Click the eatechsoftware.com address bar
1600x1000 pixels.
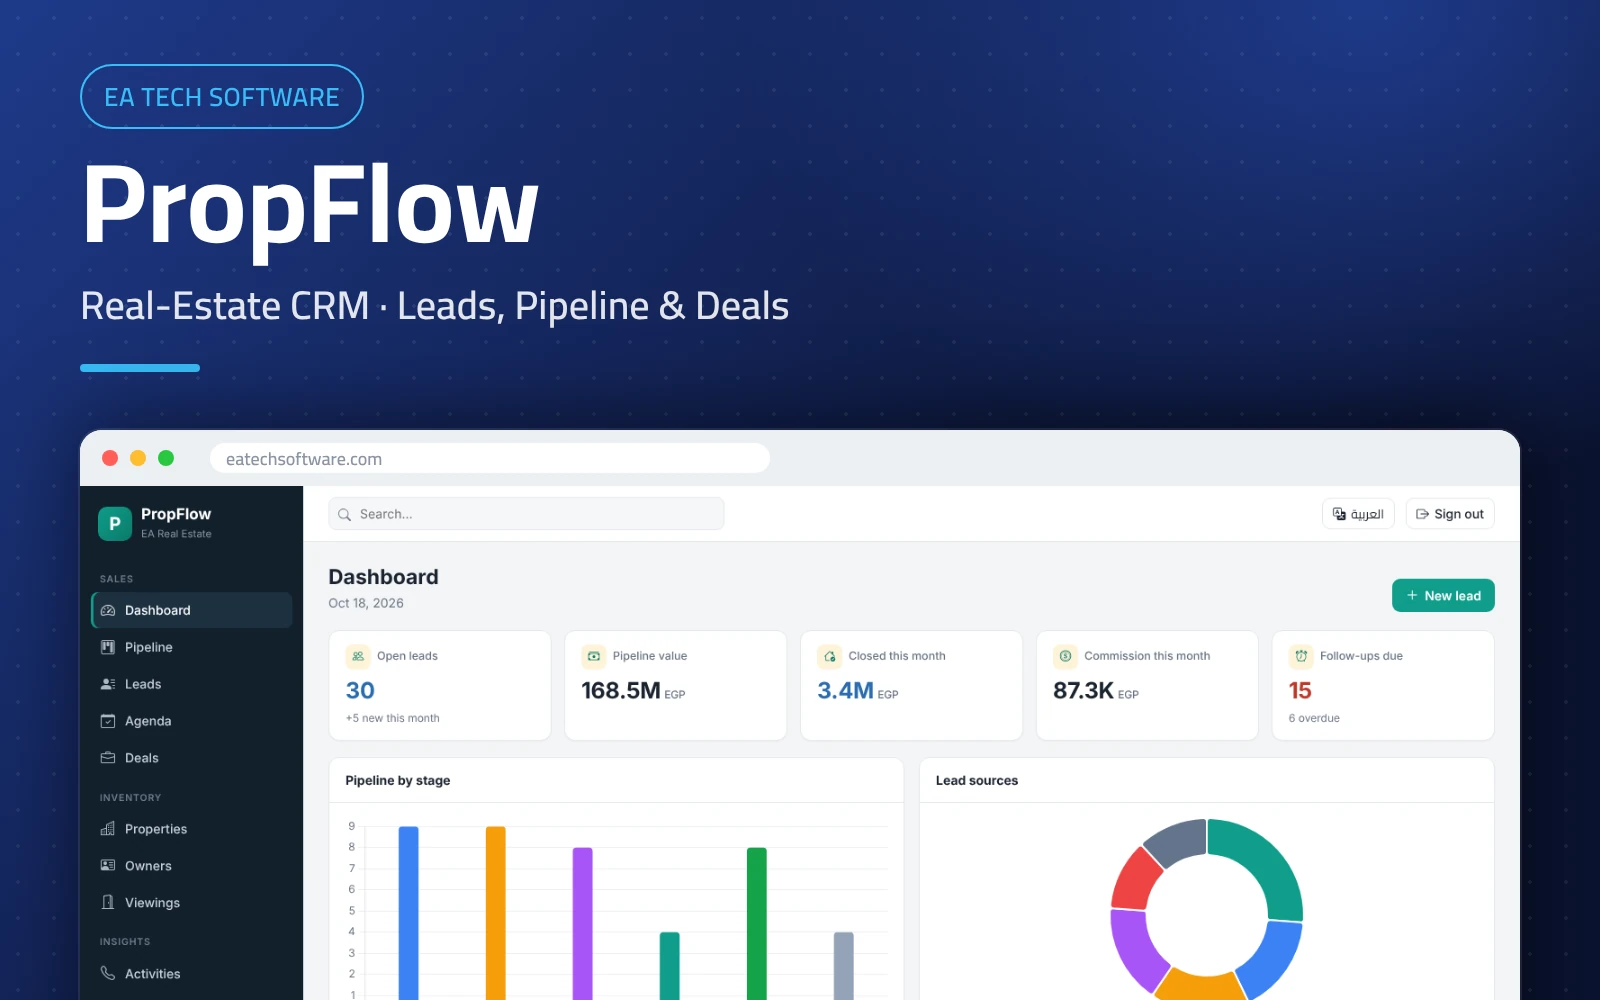[490, 459]
